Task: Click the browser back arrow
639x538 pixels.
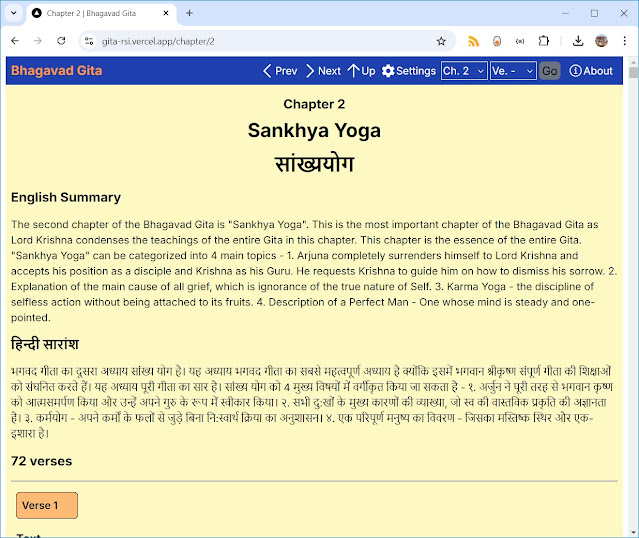Action: [x=15, y=41]
